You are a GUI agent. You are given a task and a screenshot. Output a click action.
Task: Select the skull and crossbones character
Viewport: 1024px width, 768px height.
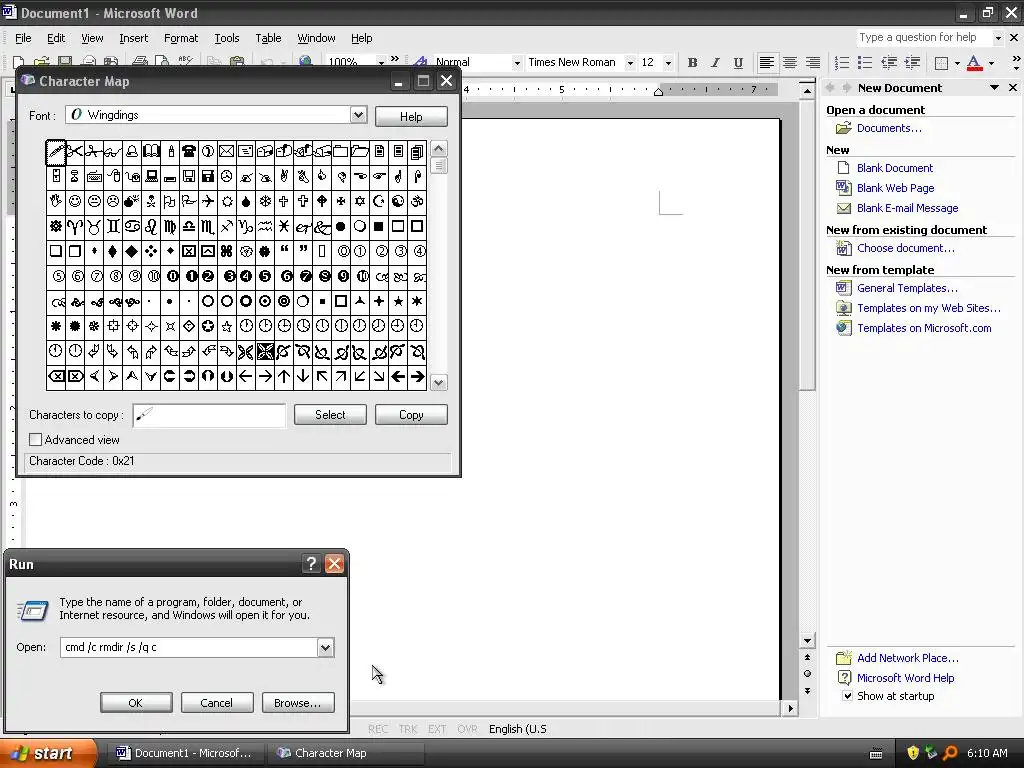(x=151, y=202)
